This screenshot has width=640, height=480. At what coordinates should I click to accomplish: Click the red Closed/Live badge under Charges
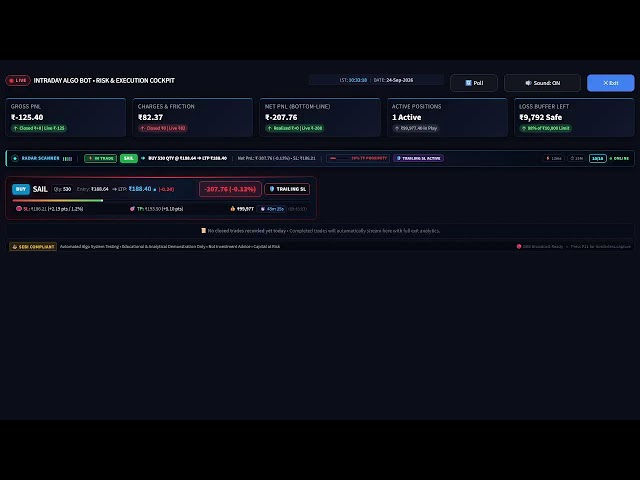[162, 128]
